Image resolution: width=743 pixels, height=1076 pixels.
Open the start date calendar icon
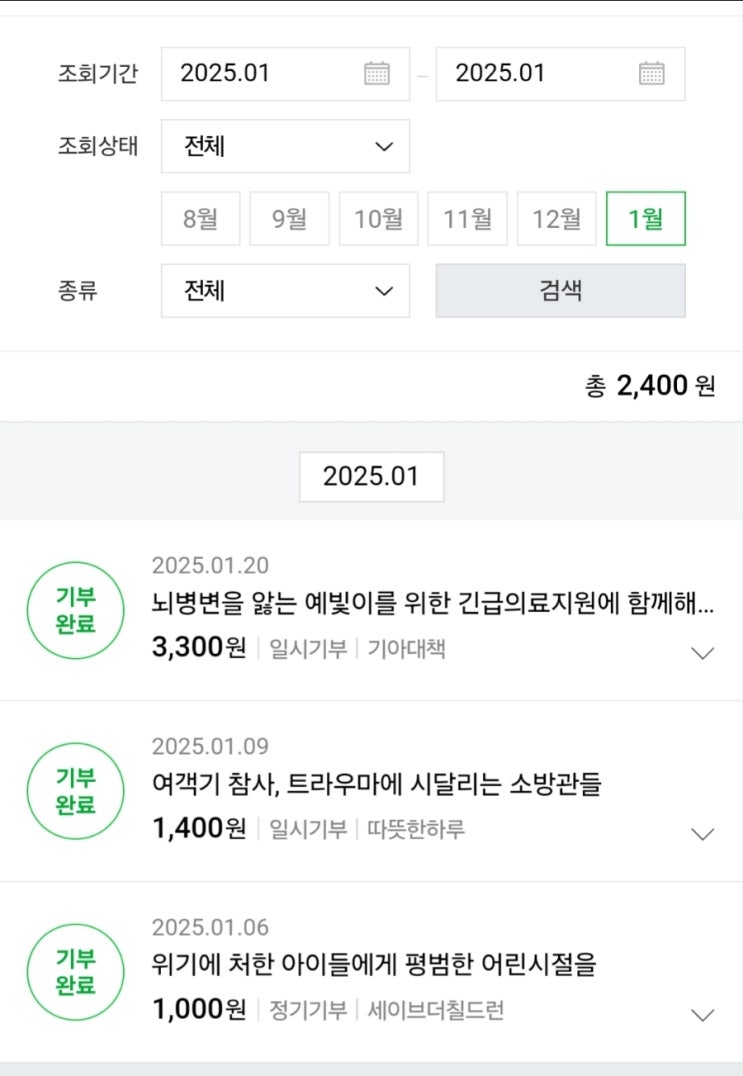coord(377,73)
